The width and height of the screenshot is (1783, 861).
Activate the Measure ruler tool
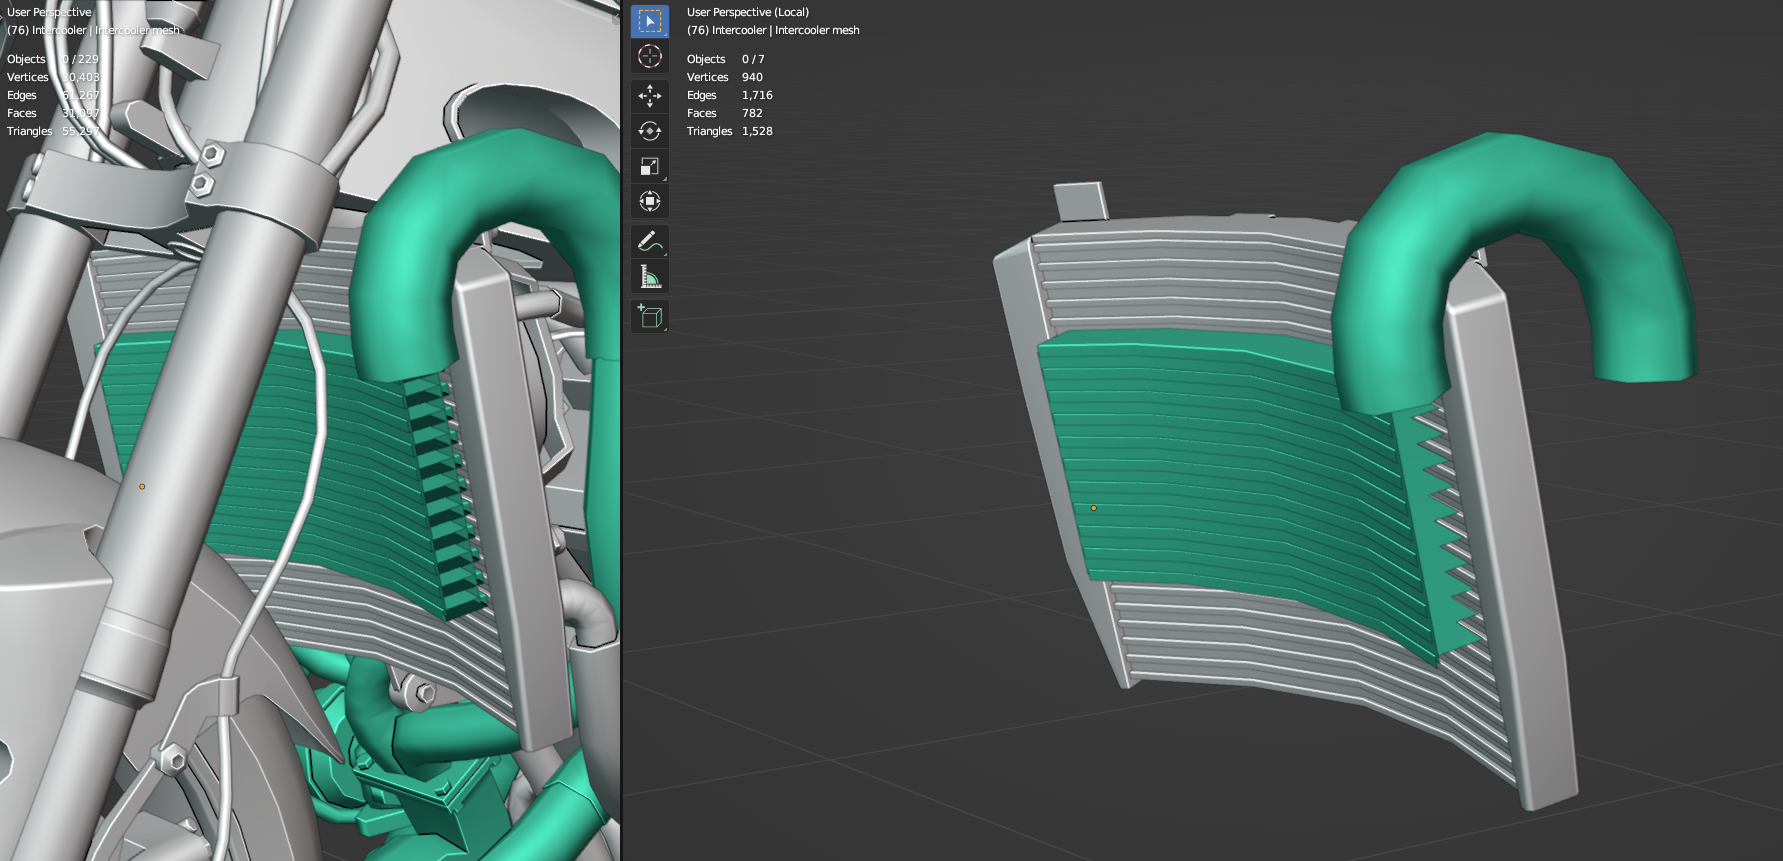tap(649, 277)
